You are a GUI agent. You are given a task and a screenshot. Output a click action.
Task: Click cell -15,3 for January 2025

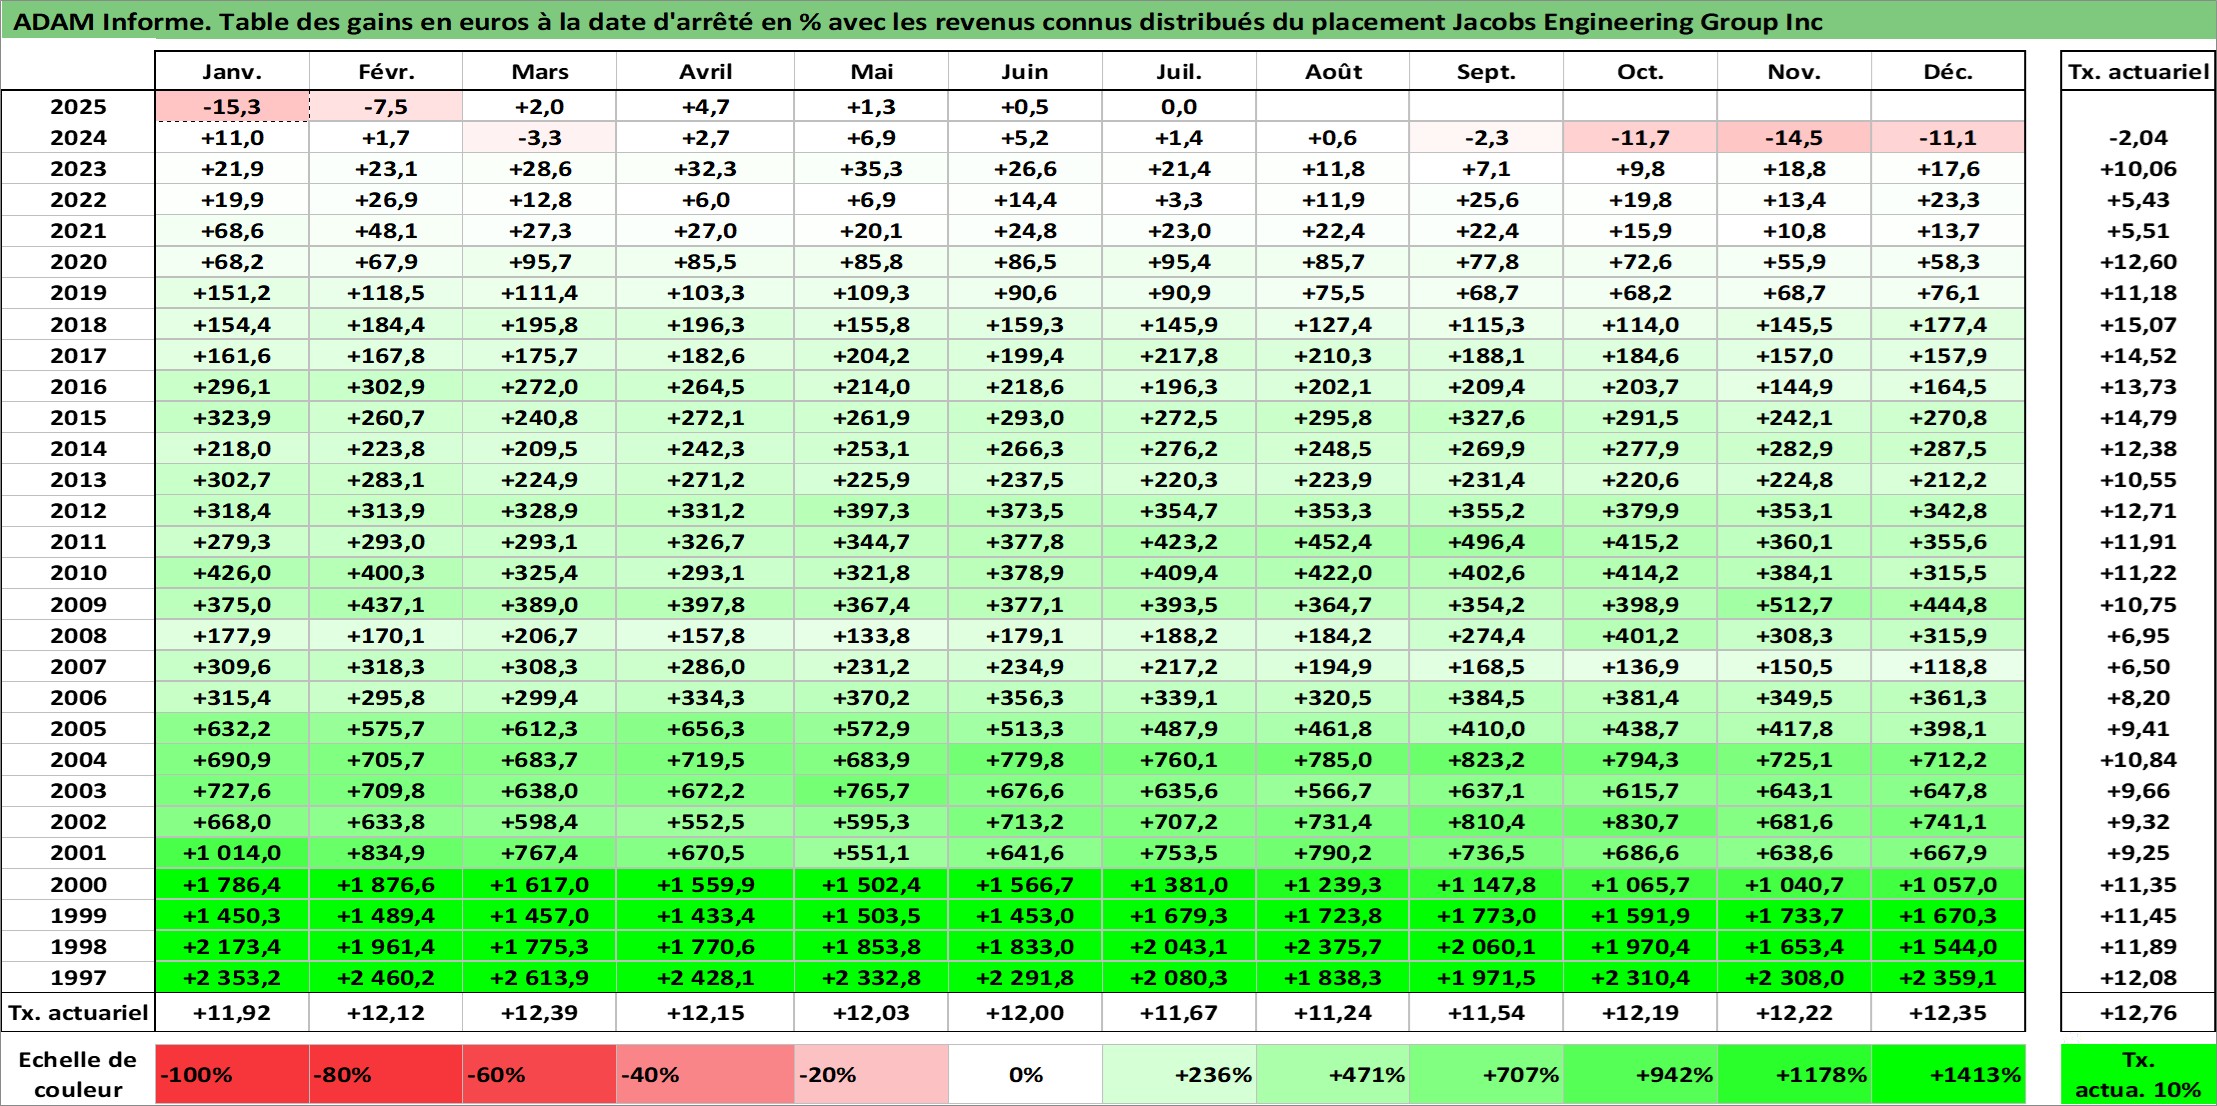click(x=232, y=106)
